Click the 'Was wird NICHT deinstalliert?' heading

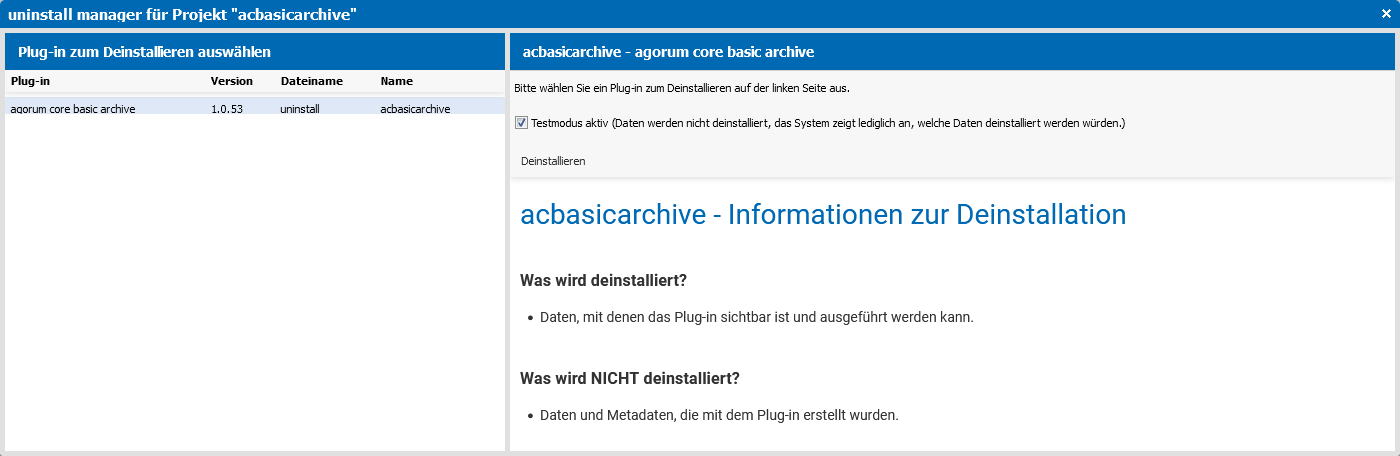point(630,378)
